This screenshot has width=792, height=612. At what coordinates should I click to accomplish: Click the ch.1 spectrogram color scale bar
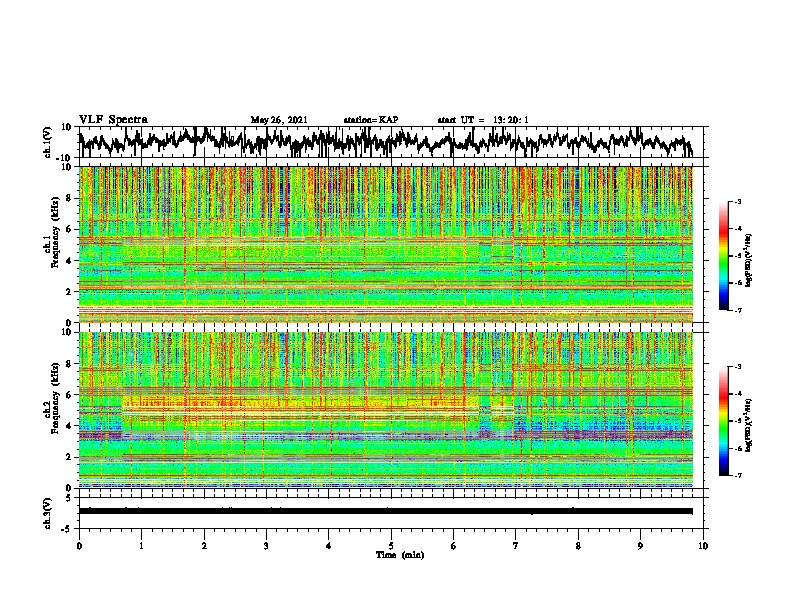723,256
